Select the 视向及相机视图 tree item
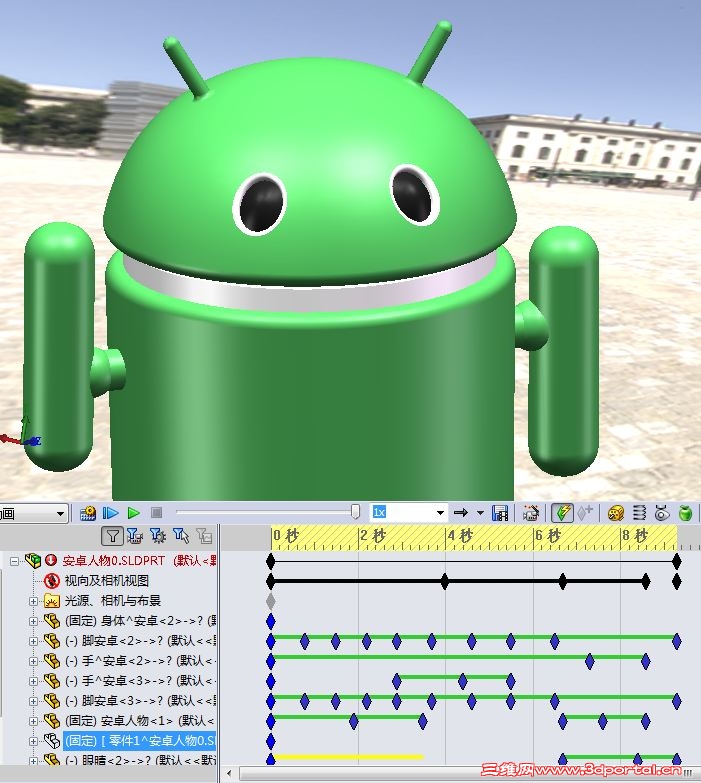The height and width of the screenshot is (783, 701). [107, 581]
